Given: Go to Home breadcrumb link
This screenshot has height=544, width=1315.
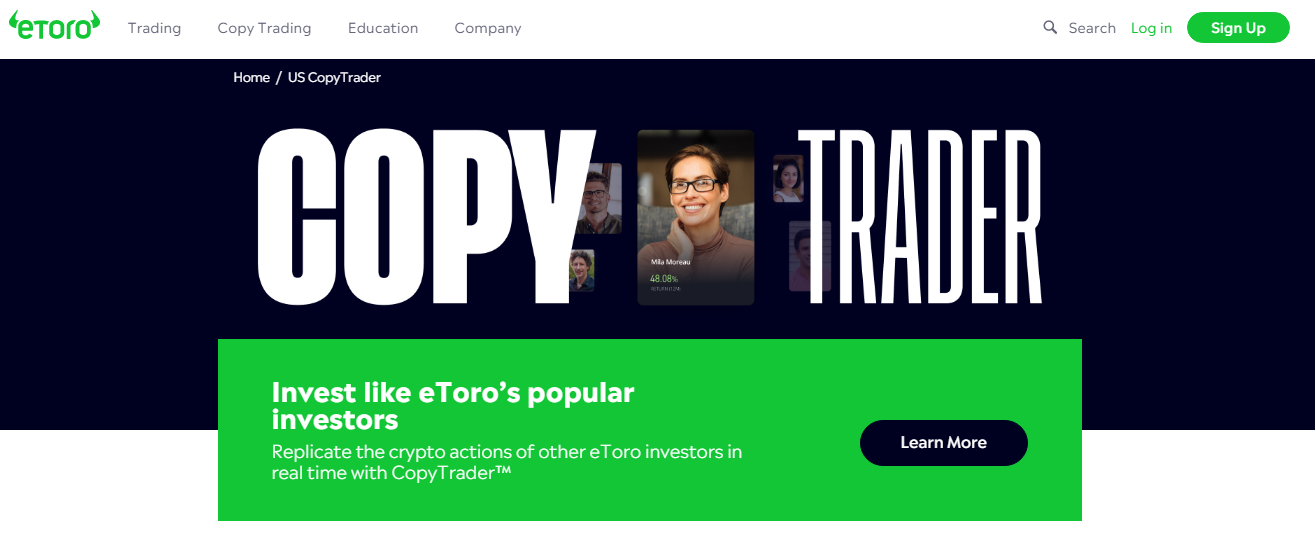Looking at the screenshot, I should click(251, 77).
